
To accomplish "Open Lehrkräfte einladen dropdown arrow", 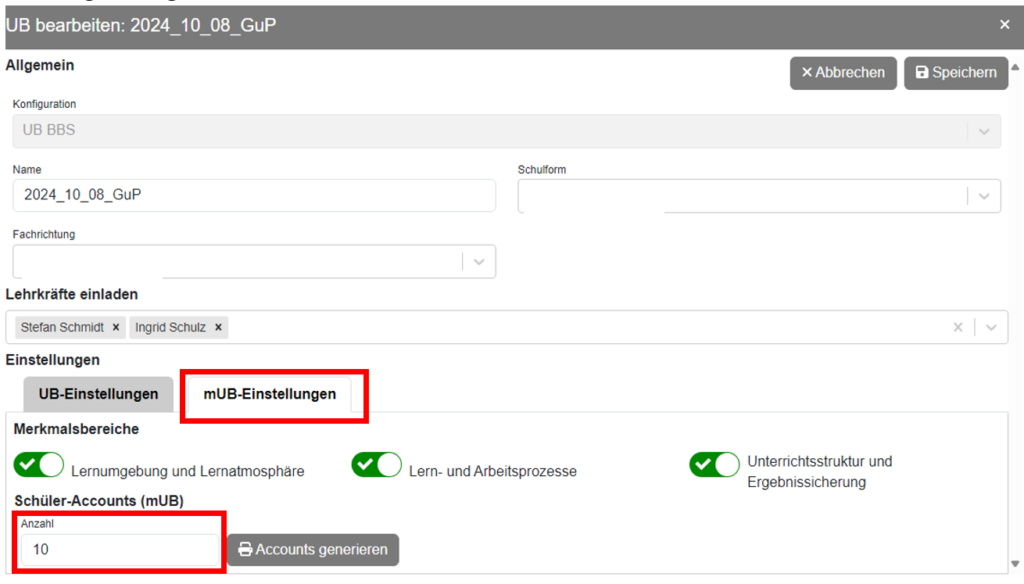I will click(x=991, y=327).
